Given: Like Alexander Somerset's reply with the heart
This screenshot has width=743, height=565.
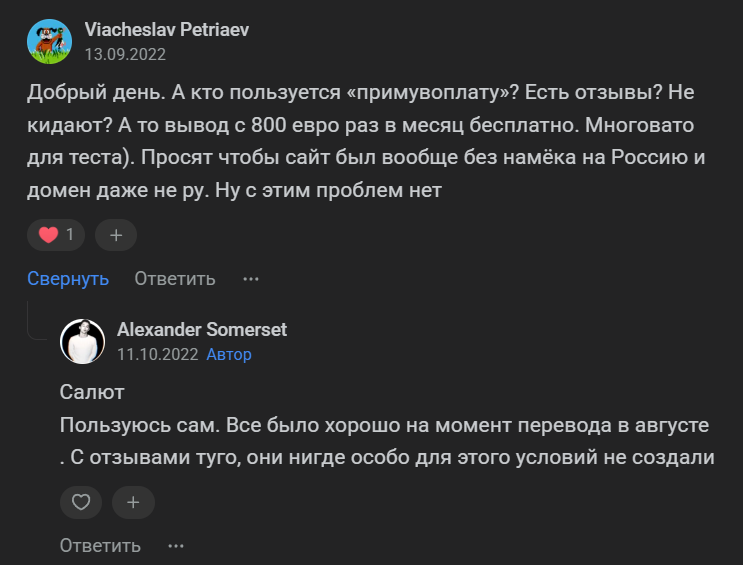Looking at the screenshot, I should [82, 502].
